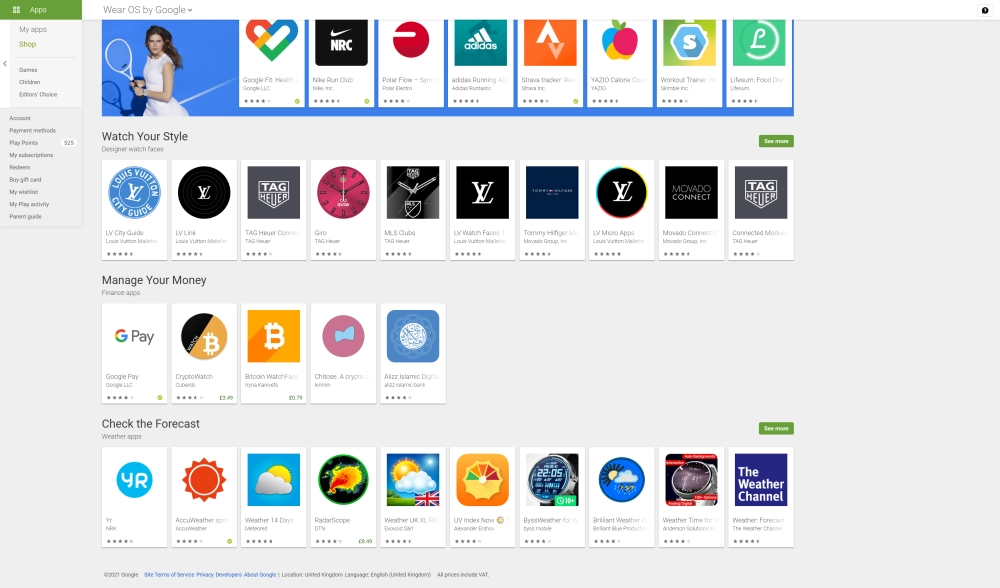Open the CryptoWatch app icon

[204, 336]
